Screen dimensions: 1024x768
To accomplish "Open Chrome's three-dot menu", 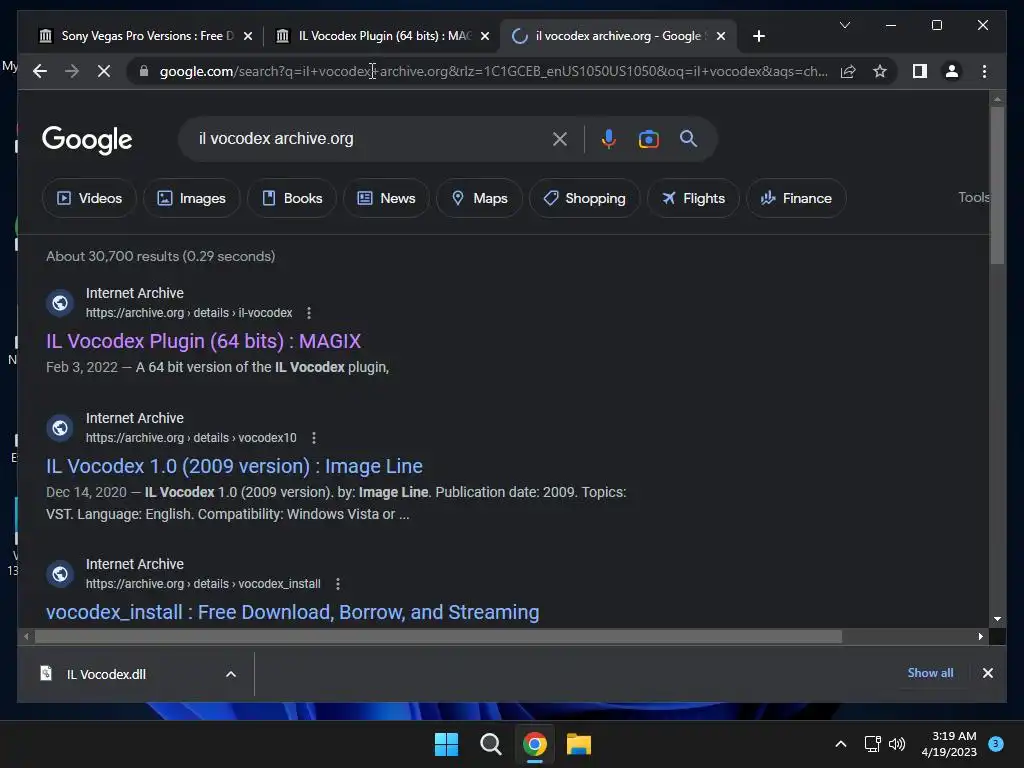I will 984,71.
